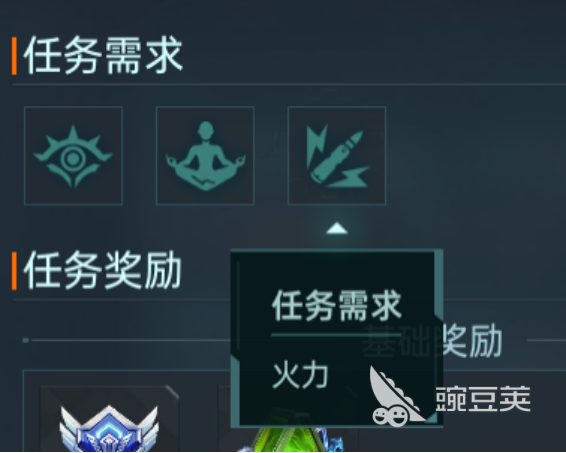Click the 任务奖励 section heading
The width and height of the screenshot is (566, 453).
point(103,270)
